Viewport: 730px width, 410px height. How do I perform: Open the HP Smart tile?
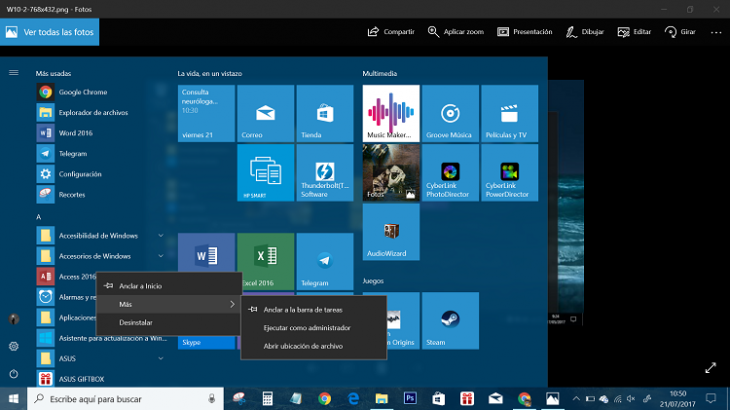click(x=265, y=173)
